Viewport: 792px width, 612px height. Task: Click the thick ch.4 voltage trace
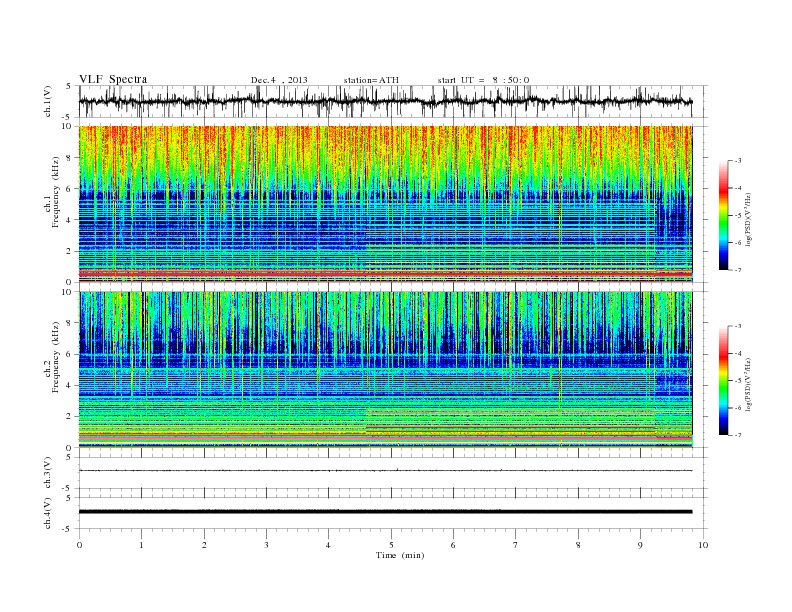click(385, 512)
